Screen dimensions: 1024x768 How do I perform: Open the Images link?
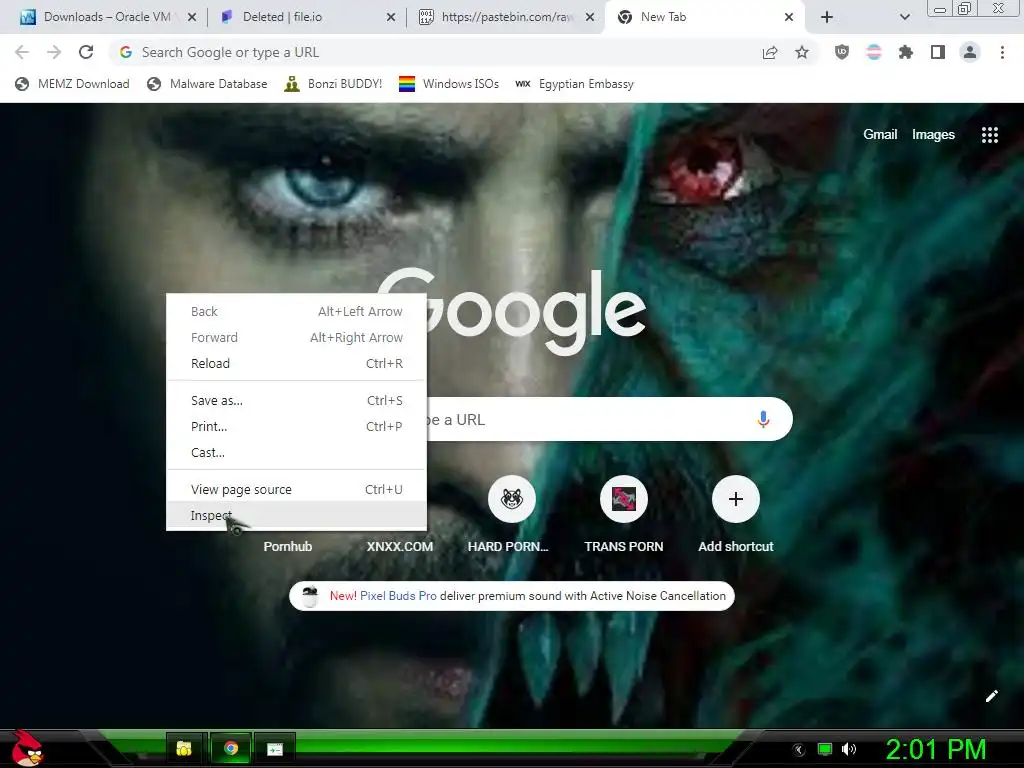(x=933, y=135)
